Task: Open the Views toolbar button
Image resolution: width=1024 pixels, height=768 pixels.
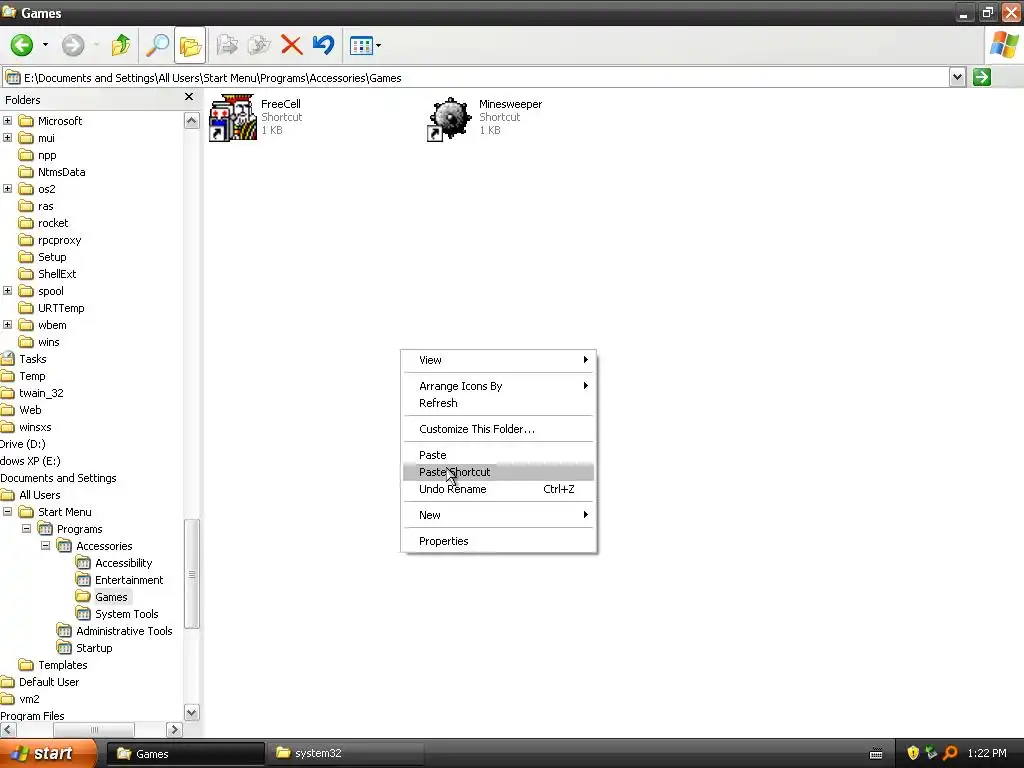Action: click(x=361, y=45)
